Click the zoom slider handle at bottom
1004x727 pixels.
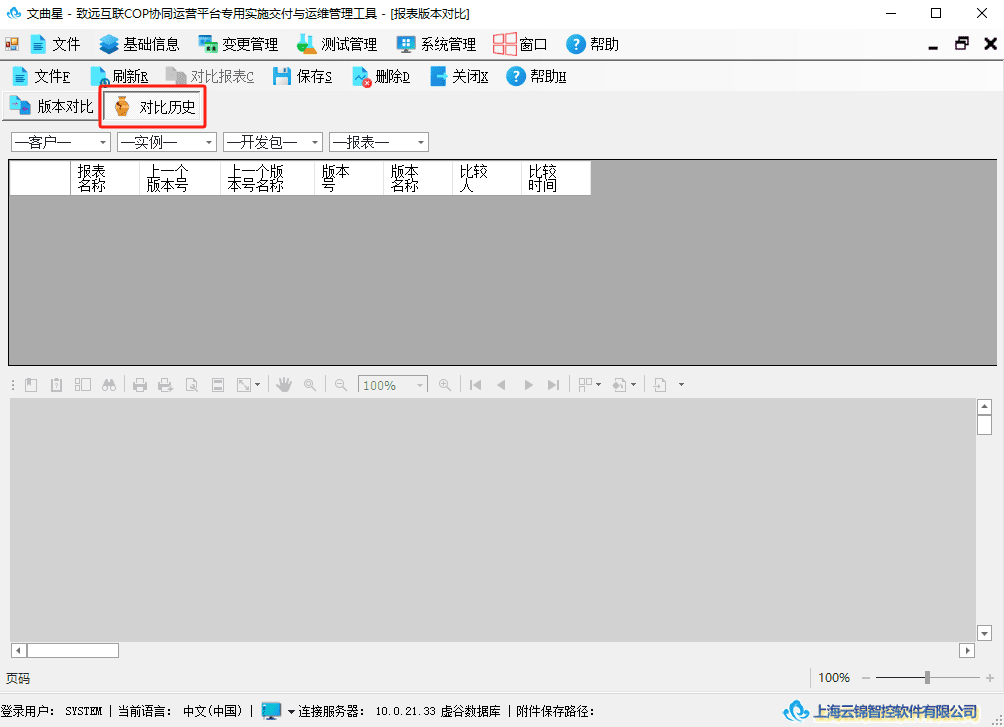pyautogui.click(x=927, y=678)
